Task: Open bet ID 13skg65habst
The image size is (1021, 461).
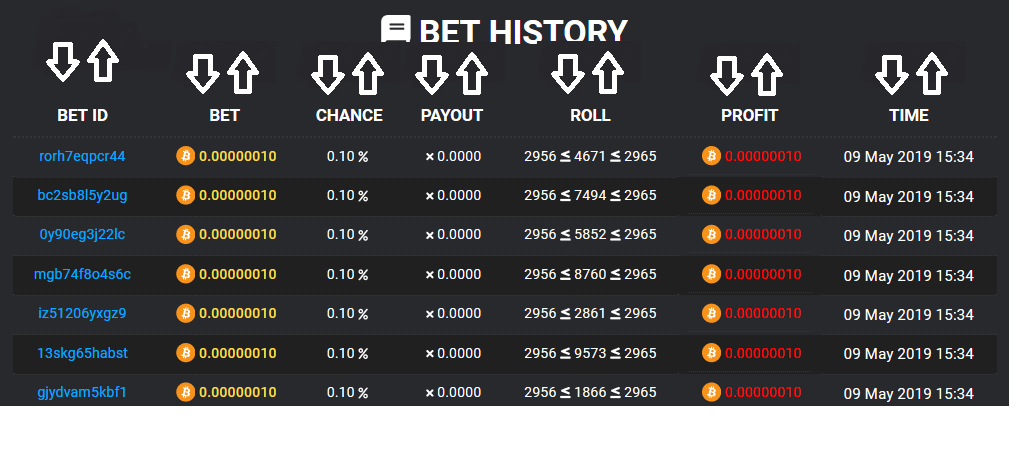Action: (82, 353)
